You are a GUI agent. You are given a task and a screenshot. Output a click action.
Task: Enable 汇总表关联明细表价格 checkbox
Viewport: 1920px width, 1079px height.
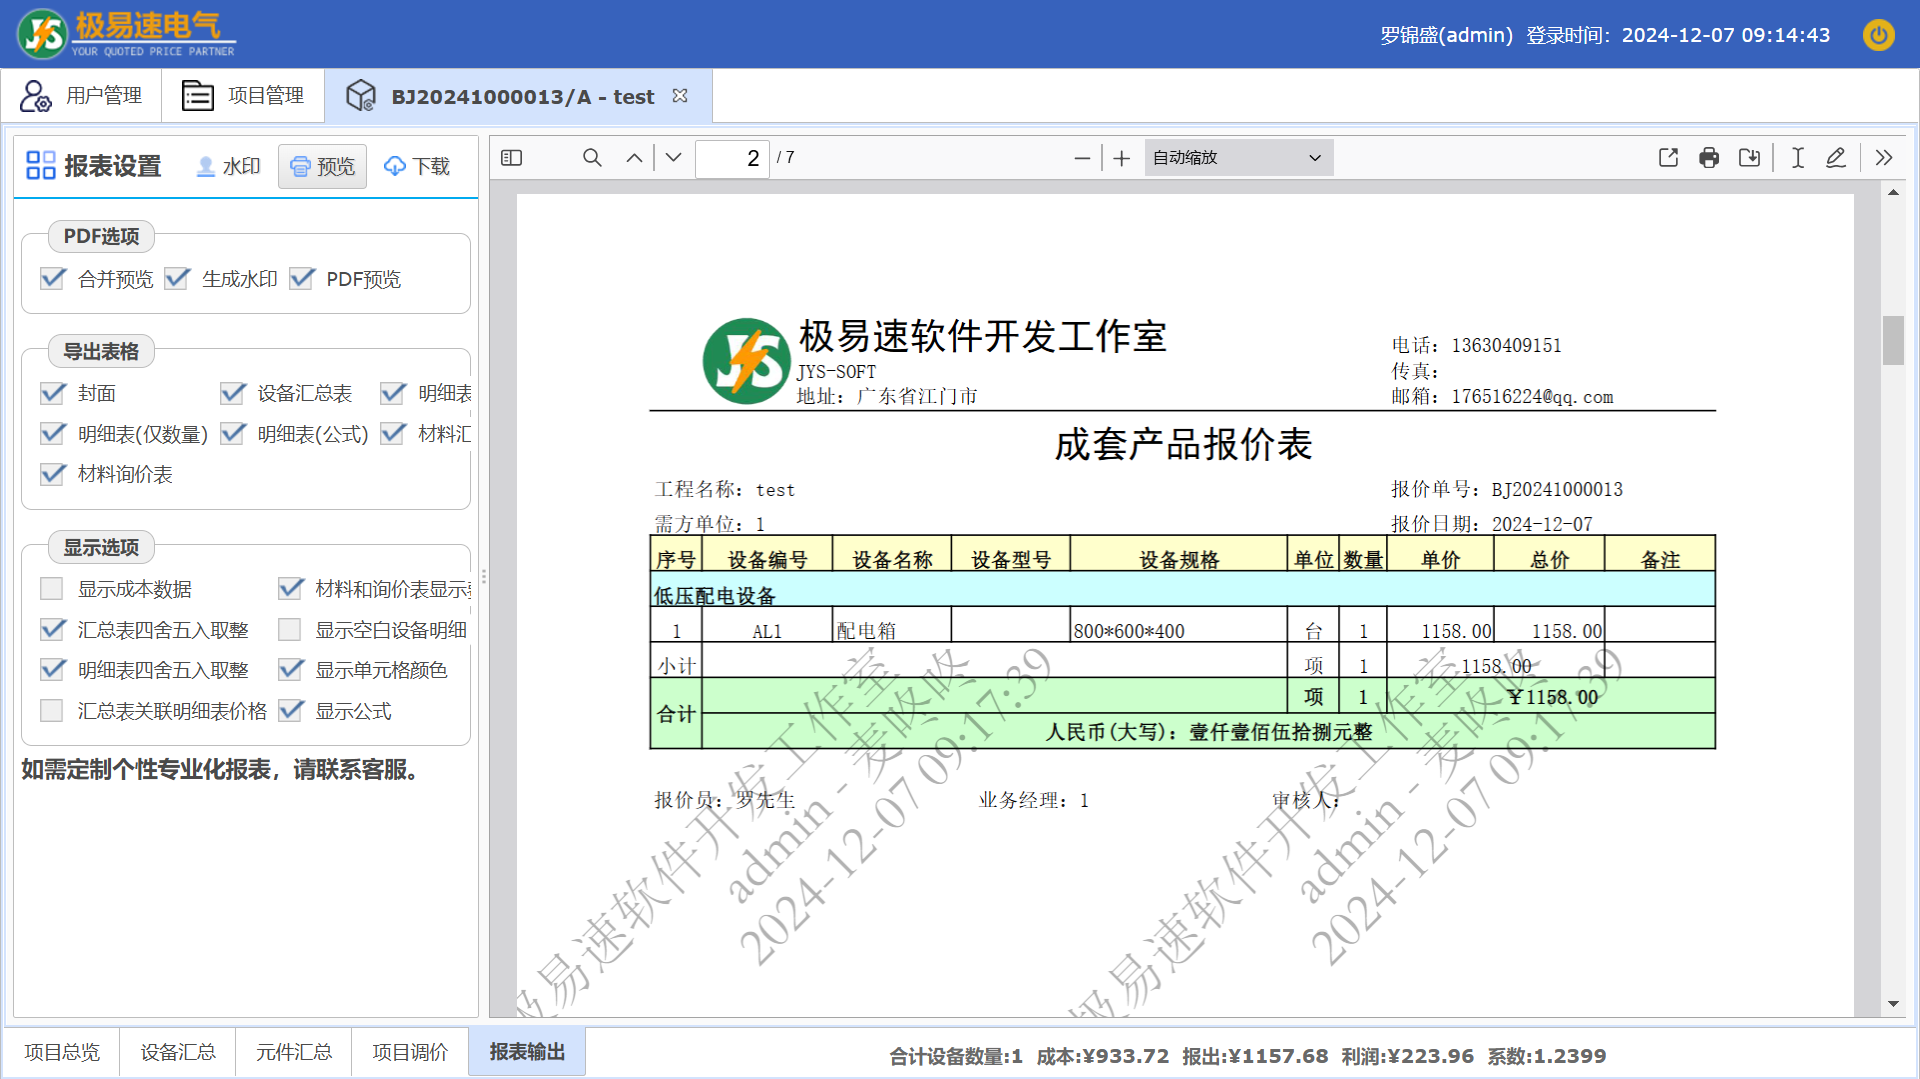[52, 711]
